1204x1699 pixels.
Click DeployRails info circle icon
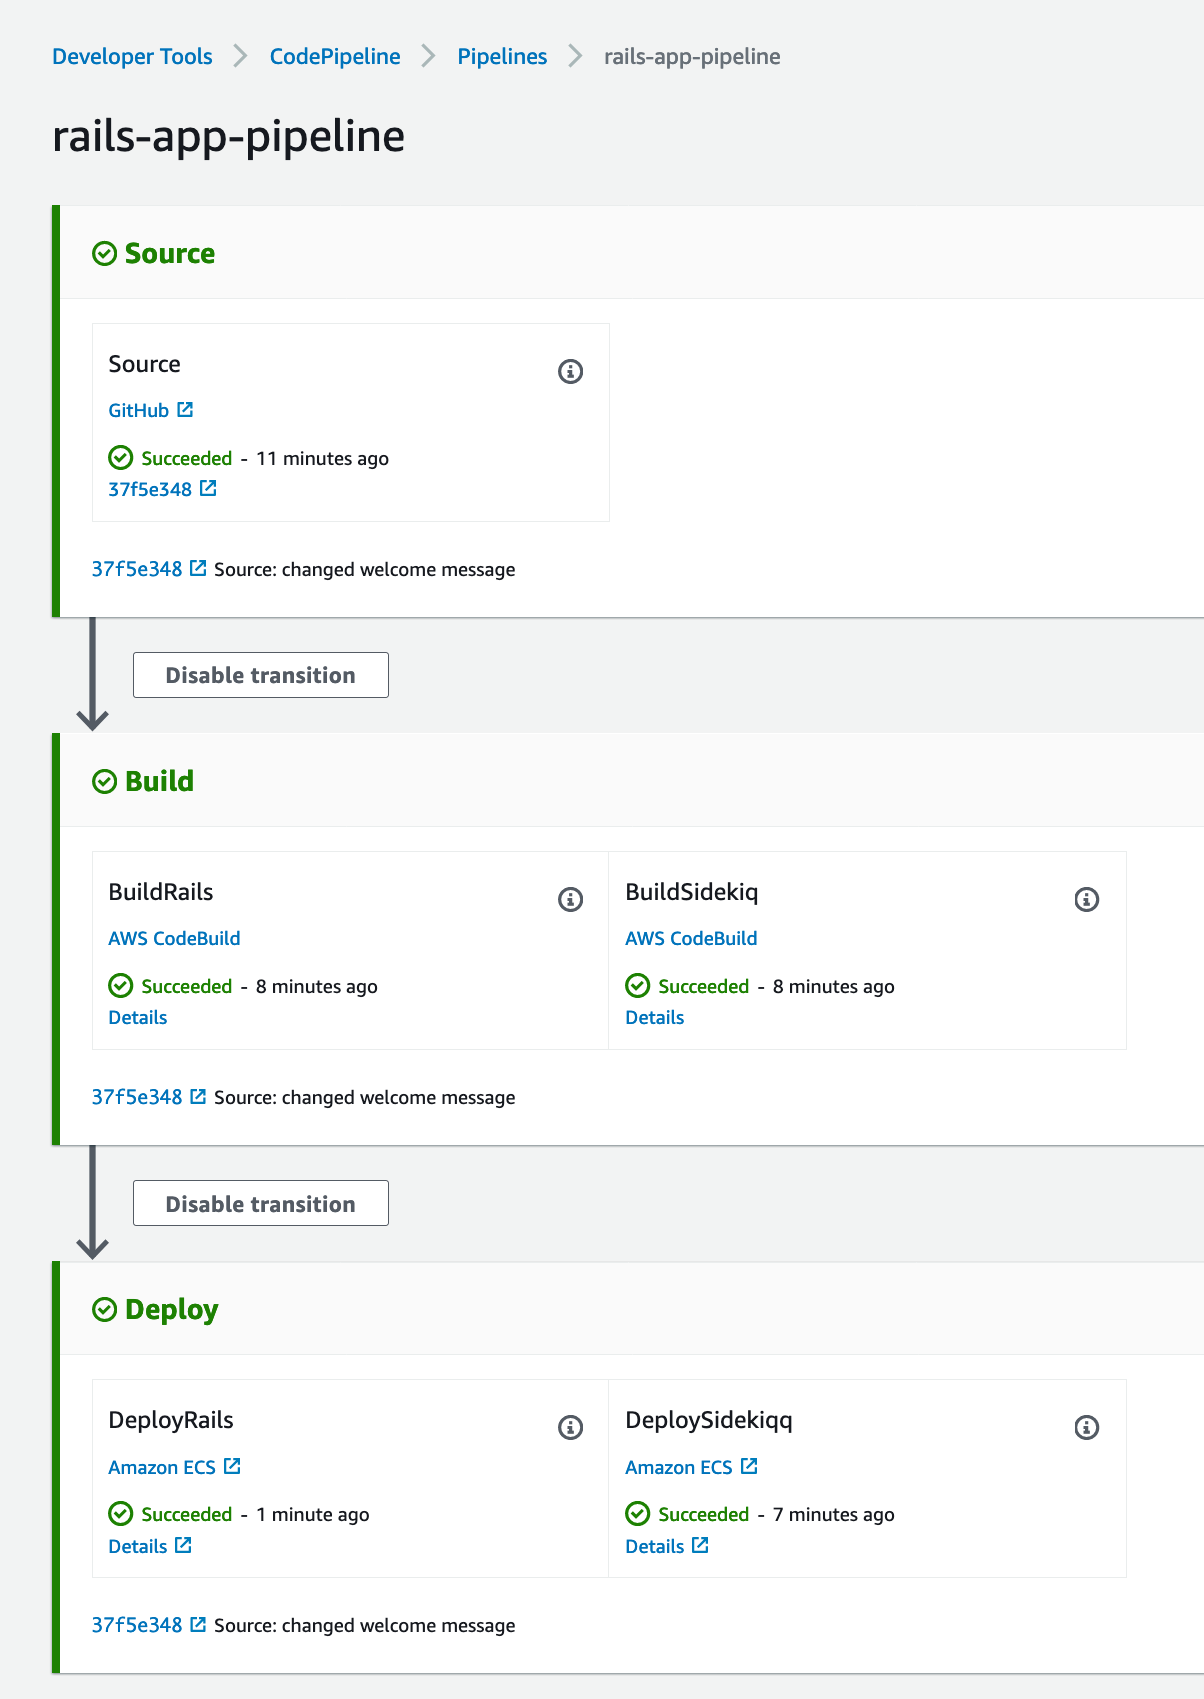click(570, 1428)
